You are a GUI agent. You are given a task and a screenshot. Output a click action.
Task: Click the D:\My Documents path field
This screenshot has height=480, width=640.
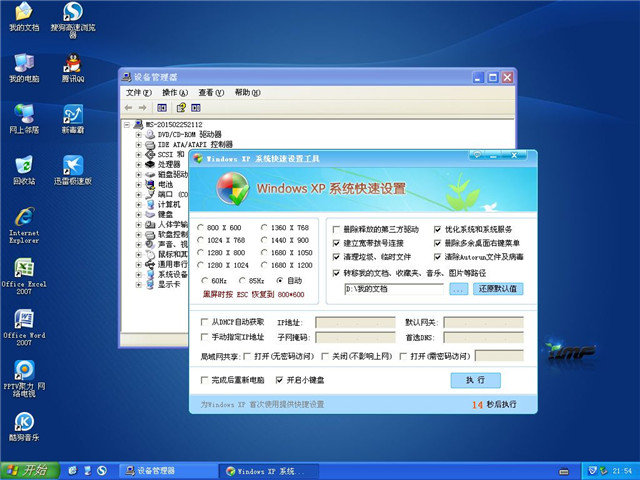tap(394, 289)
